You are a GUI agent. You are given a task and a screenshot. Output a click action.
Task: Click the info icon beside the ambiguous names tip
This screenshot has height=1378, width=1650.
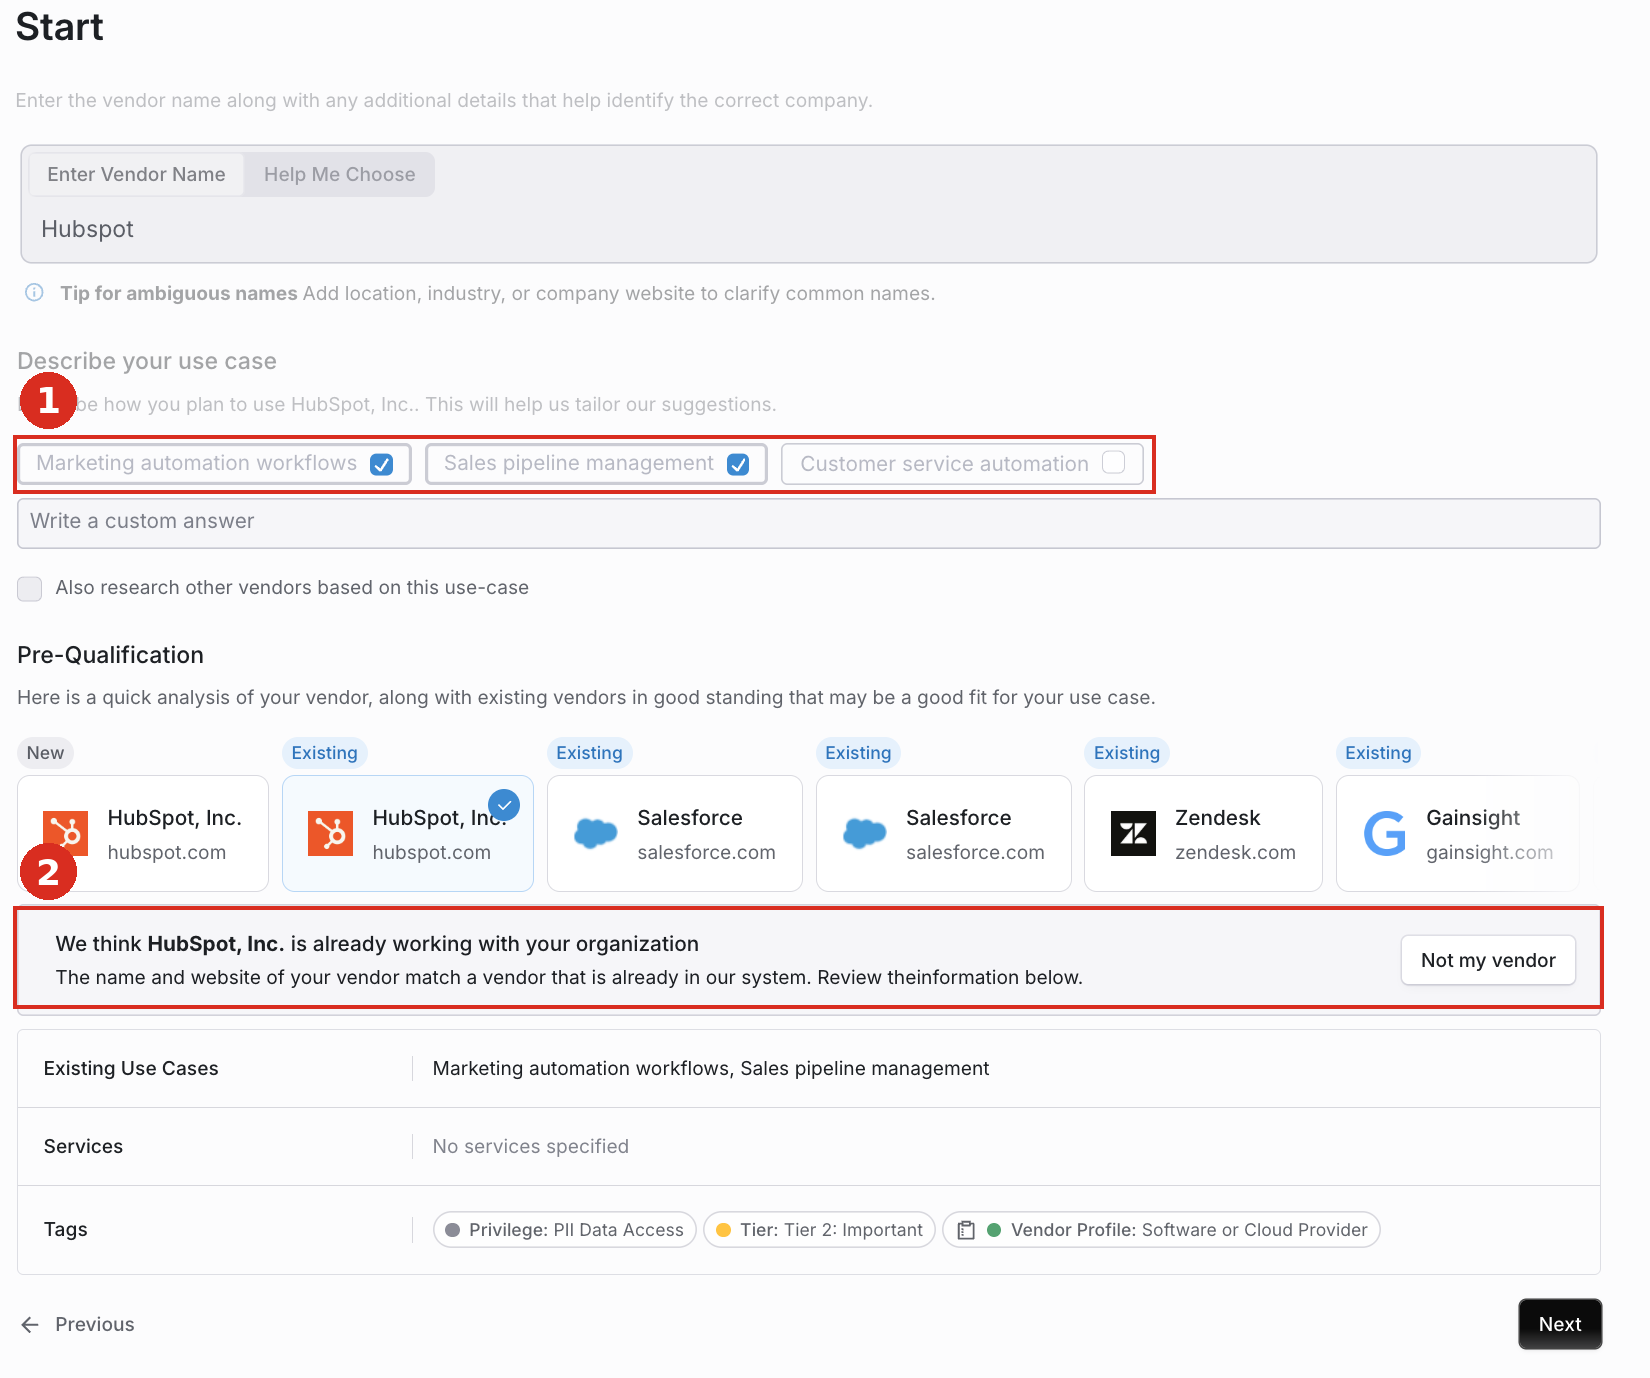point(34,292)
